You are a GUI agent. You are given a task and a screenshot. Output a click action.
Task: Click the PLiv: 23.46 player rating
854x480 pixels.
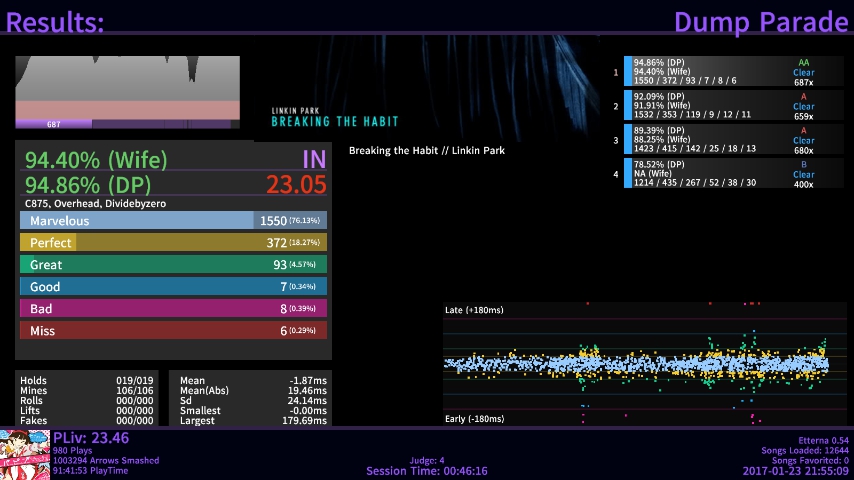coord(91,438)
